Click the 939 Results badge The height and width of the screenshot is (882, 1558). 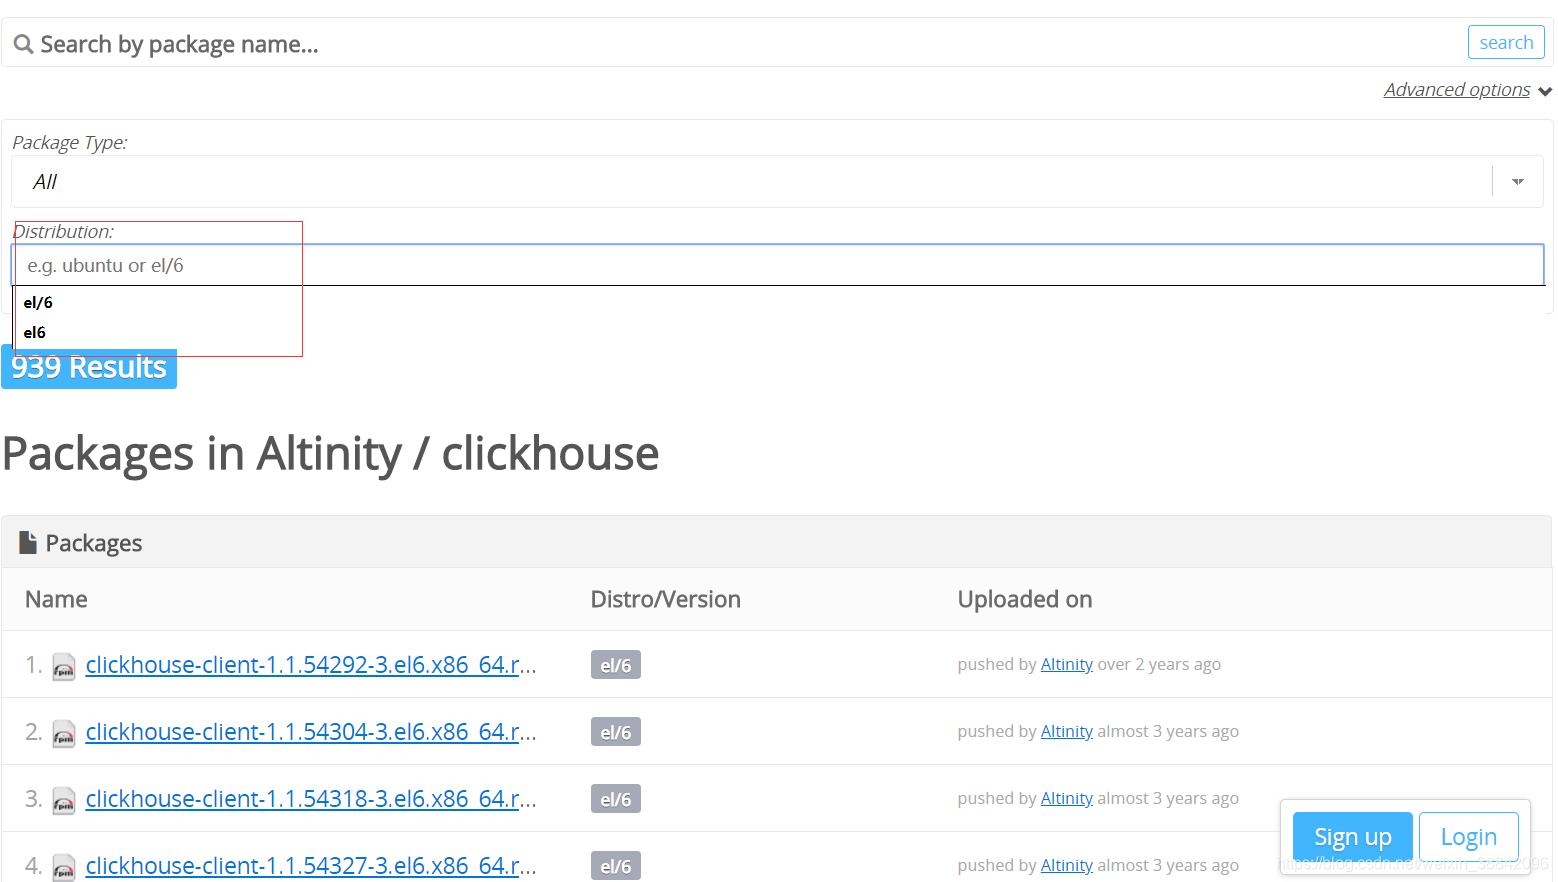tap(89, 367)
